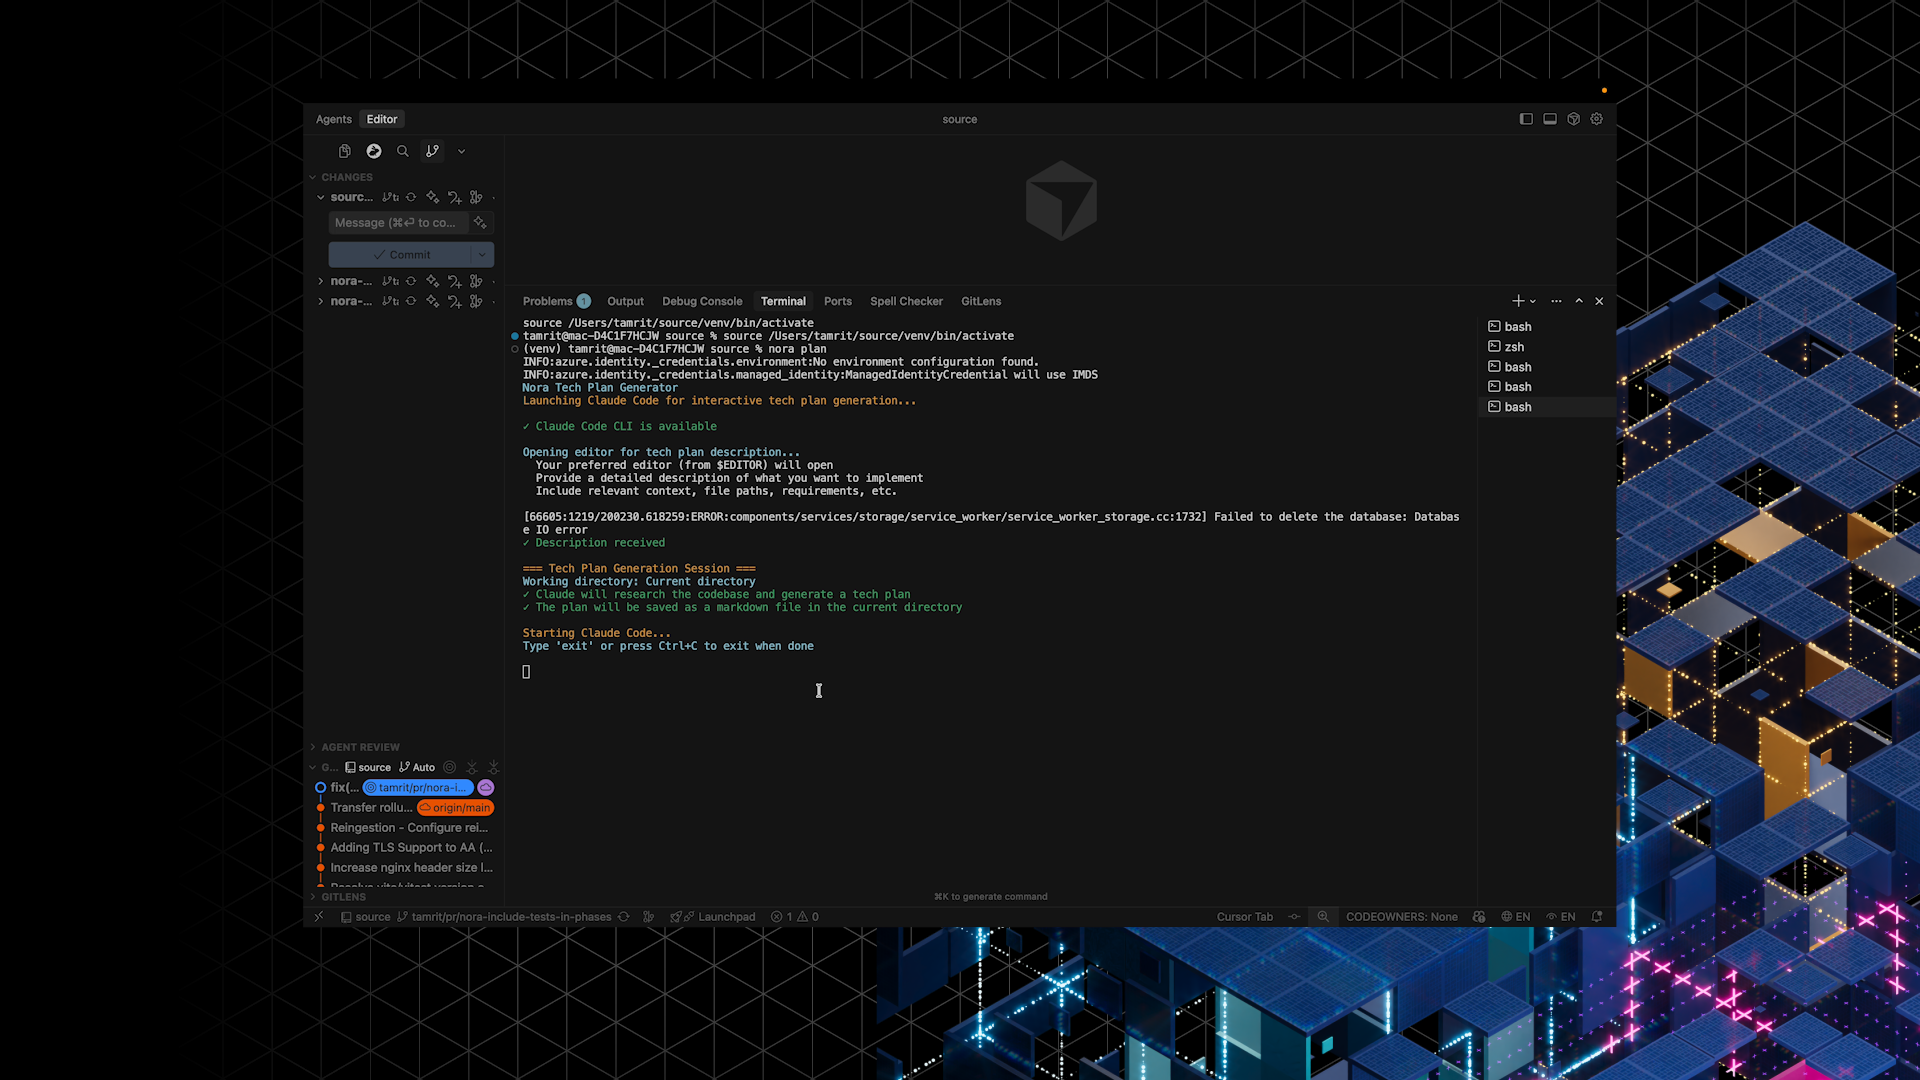Open the Explorer files icon in sidebar
The image size is (1920, 1080).
tap(344, 151)
